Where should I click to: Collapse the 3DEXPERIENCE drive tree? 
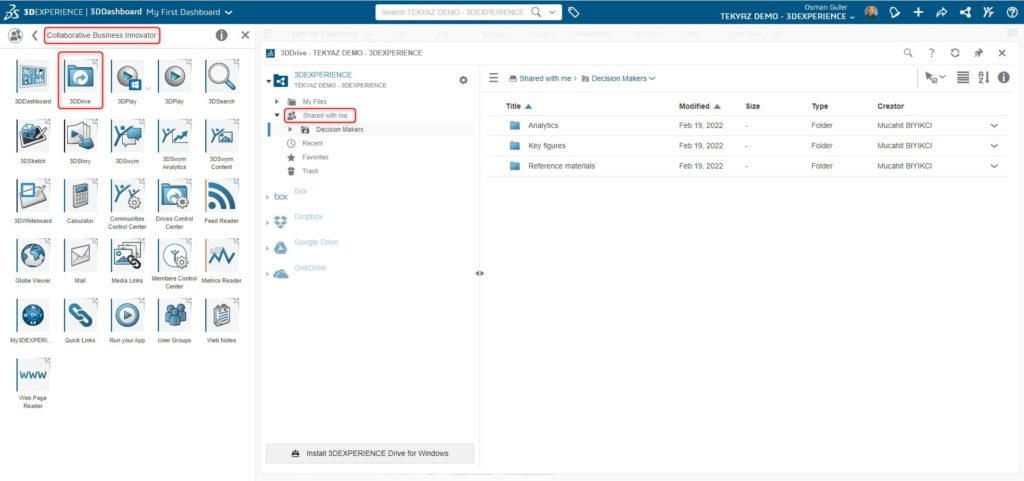(268, 81)
